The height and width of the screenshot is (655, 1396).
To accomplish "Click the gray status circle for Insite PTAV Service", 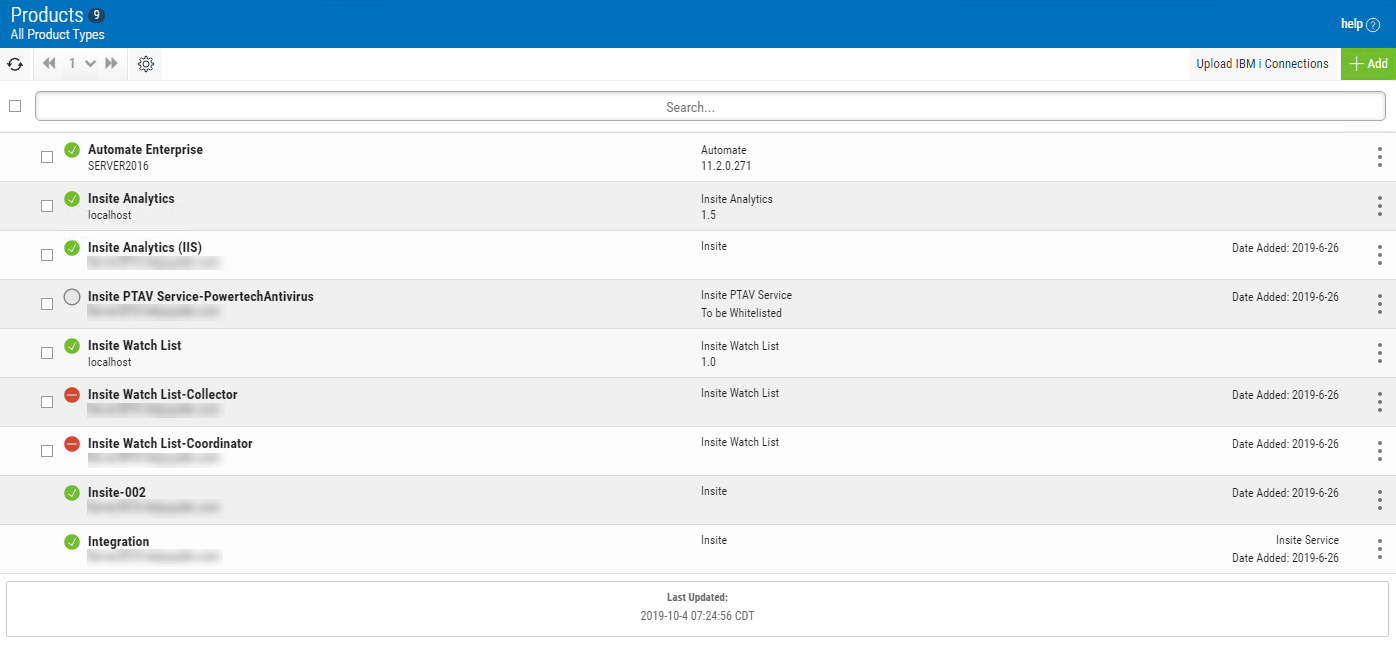I will click(72, 297).
